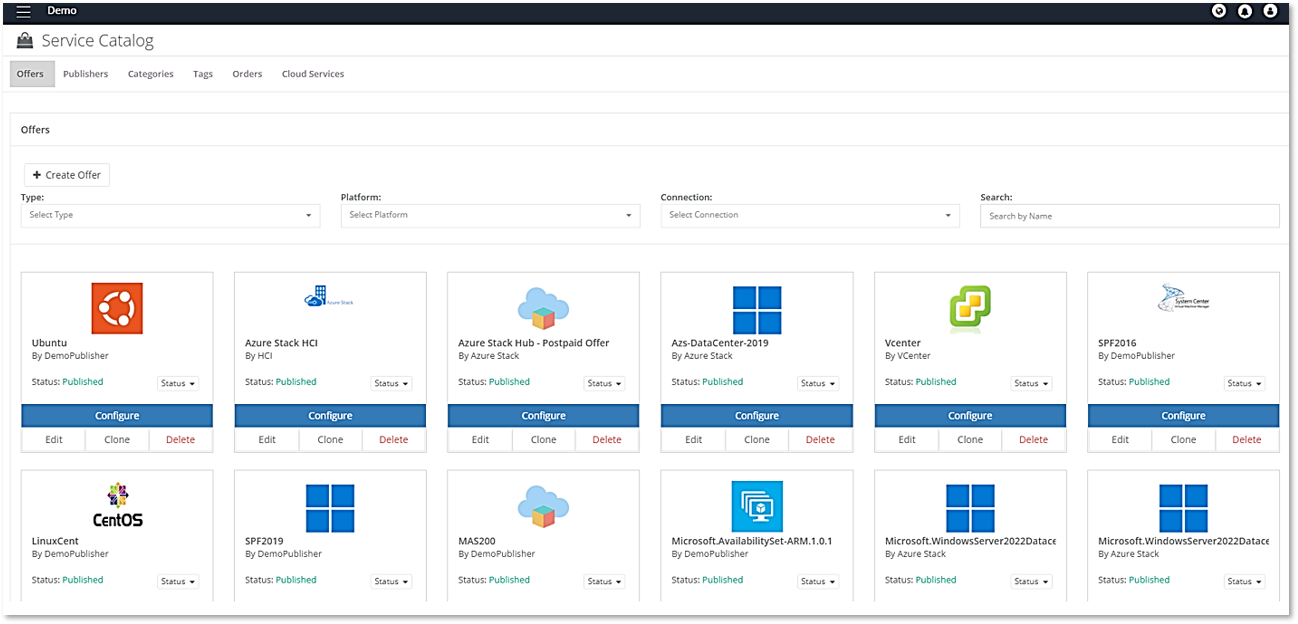This screenshot has height=624, width=1298.
Task: Expand the Type filter dropdown
Action: pyautogui.click(x=170, y=215)
